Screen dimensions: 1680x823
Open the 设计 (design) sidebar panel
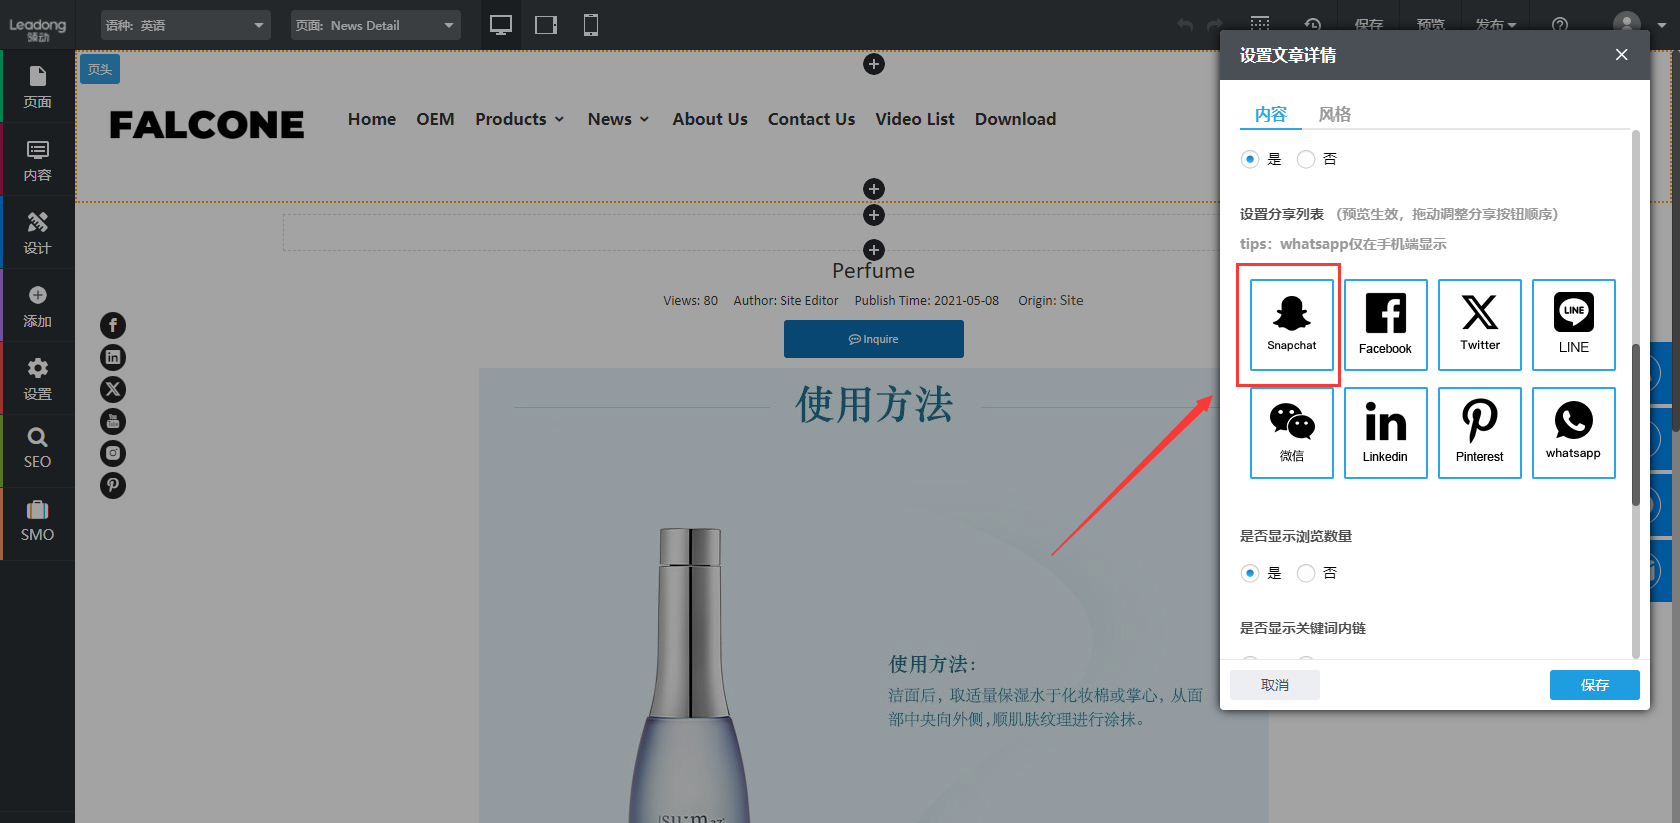37,233
